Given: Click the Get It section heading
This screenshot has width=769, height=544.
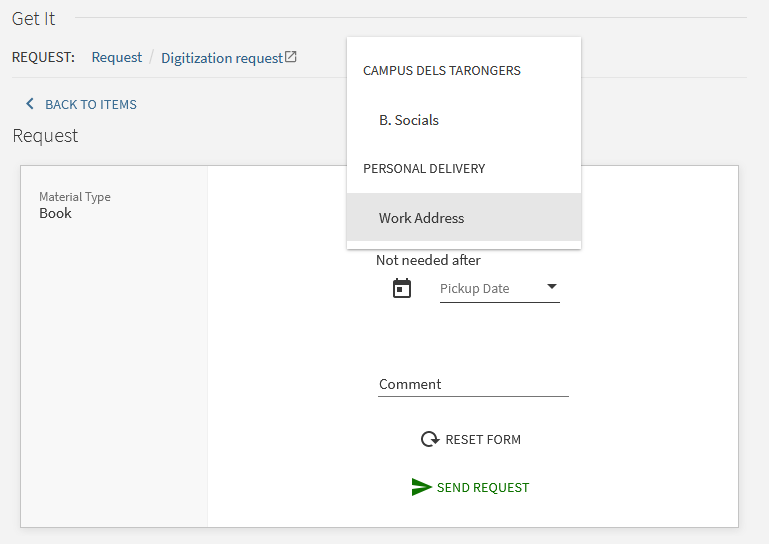Looking at the screenshot, I should tap(33, 19).
